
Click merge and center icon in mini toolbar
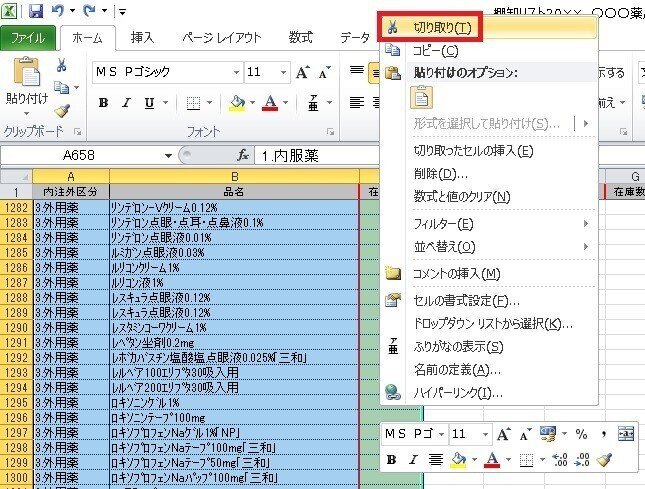pos(626,433)
